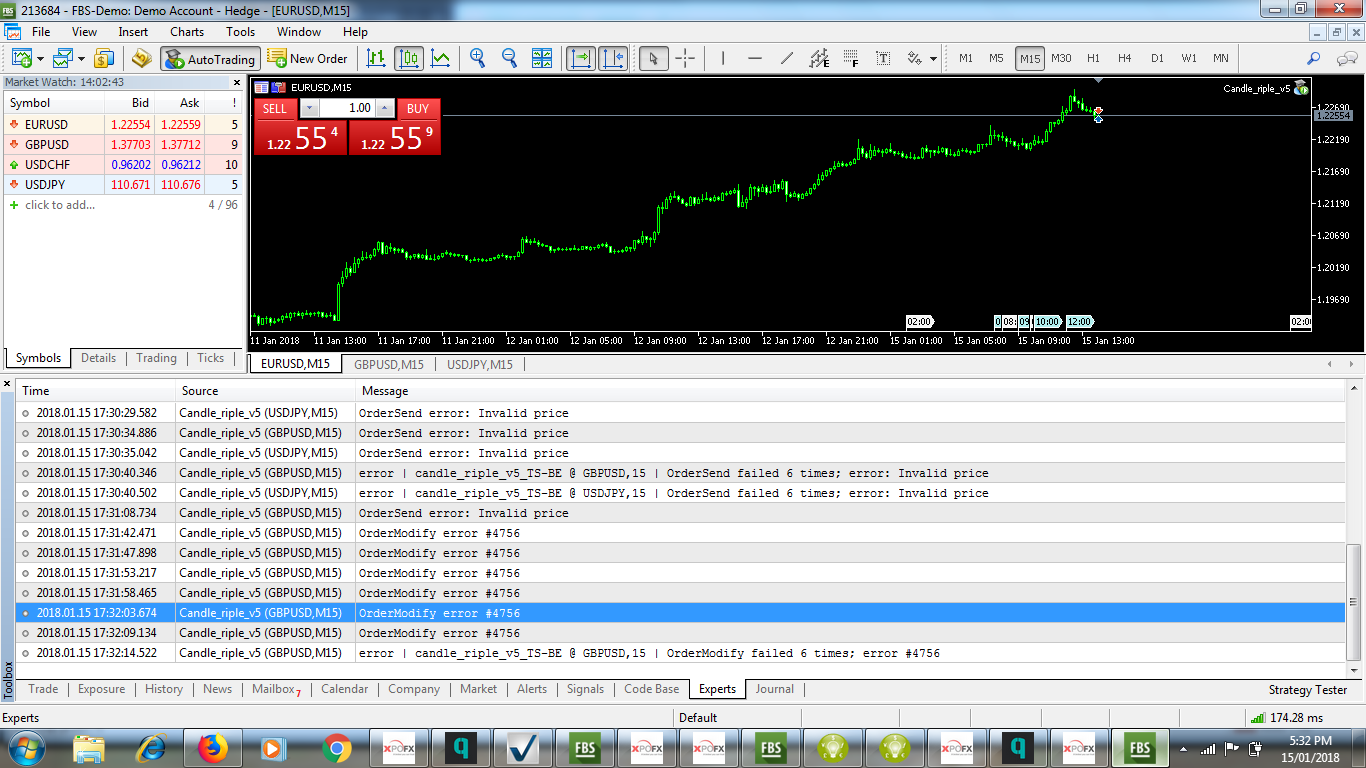Screen dimensions: 1366x768
Task: Zoom in on the chart
Action: tap(478, 58)
